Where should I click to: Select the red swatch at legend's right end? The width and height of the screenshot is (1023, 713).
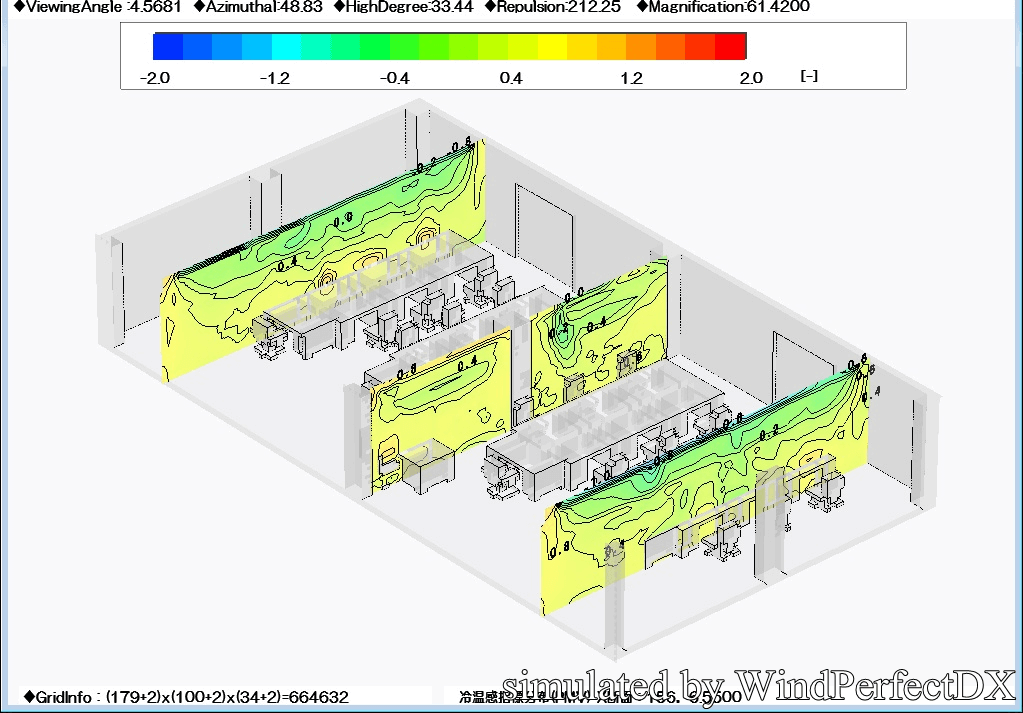[x=731, y=47]
